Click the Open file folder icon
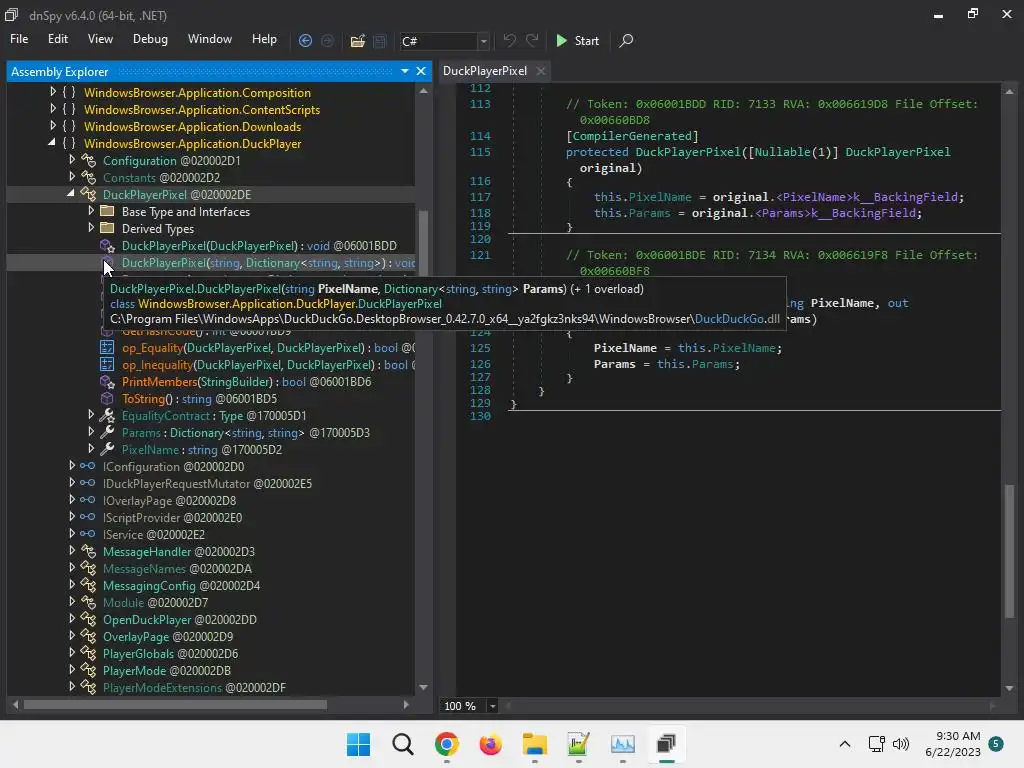 [x=357, y=41]
